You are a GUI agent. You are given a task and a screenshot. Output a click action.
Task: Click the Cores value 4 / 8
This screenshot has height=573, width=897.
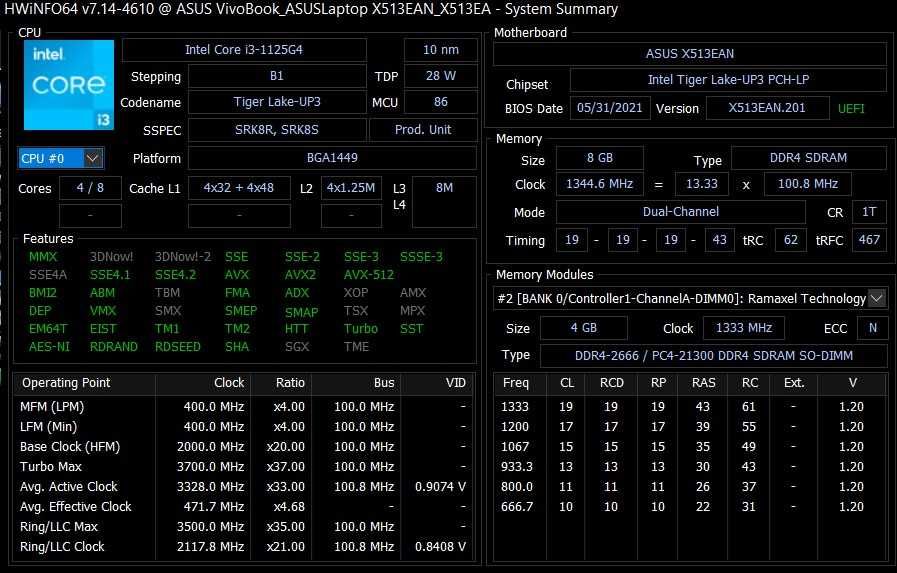coord(90,188)
